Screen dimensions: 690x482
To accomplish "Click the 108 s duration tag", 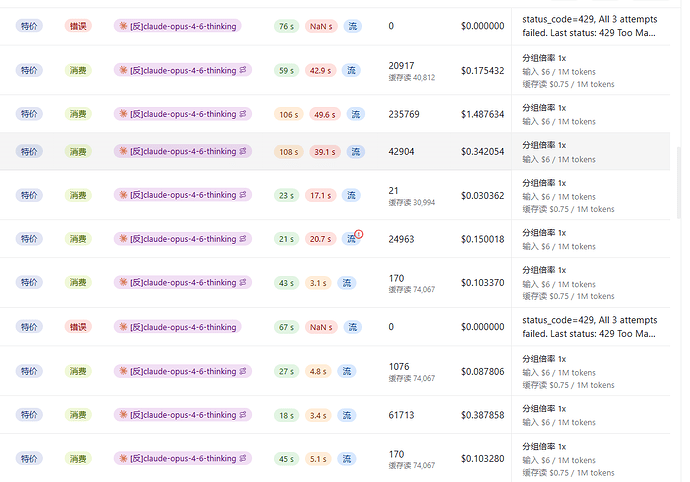I will (x=289, y=152).
